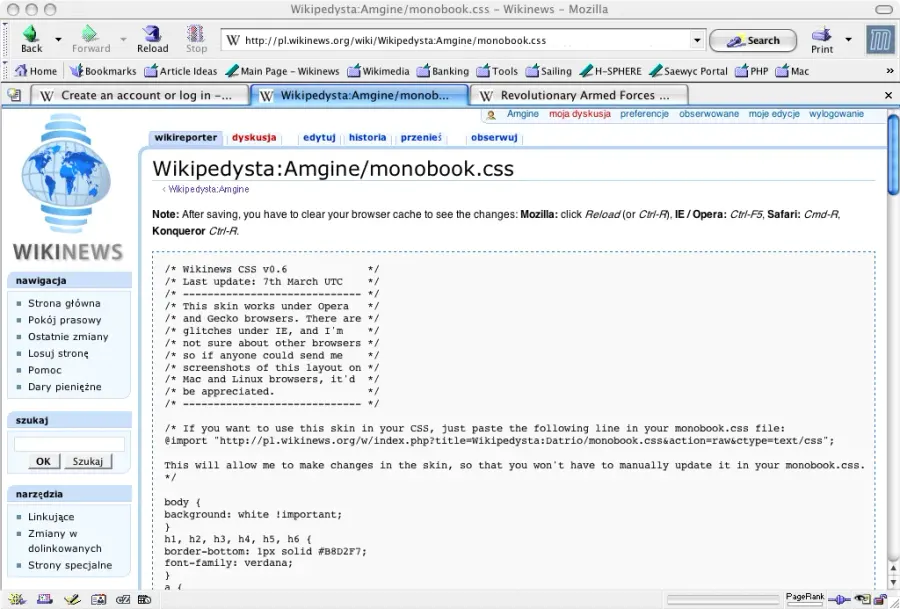Click the obserwuj page tab

pyautogui.click(x=494, y=138)
